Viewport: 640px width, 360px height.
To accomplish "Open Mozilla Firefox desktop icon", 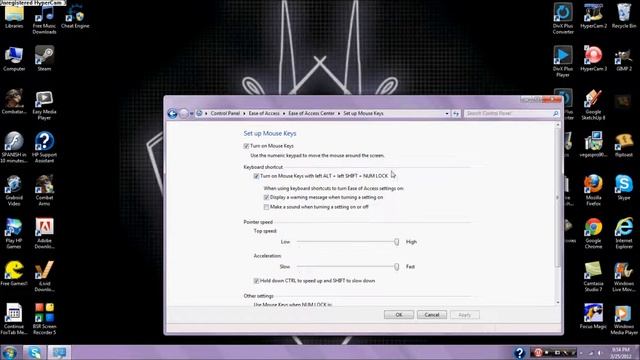I will point(593,191).
